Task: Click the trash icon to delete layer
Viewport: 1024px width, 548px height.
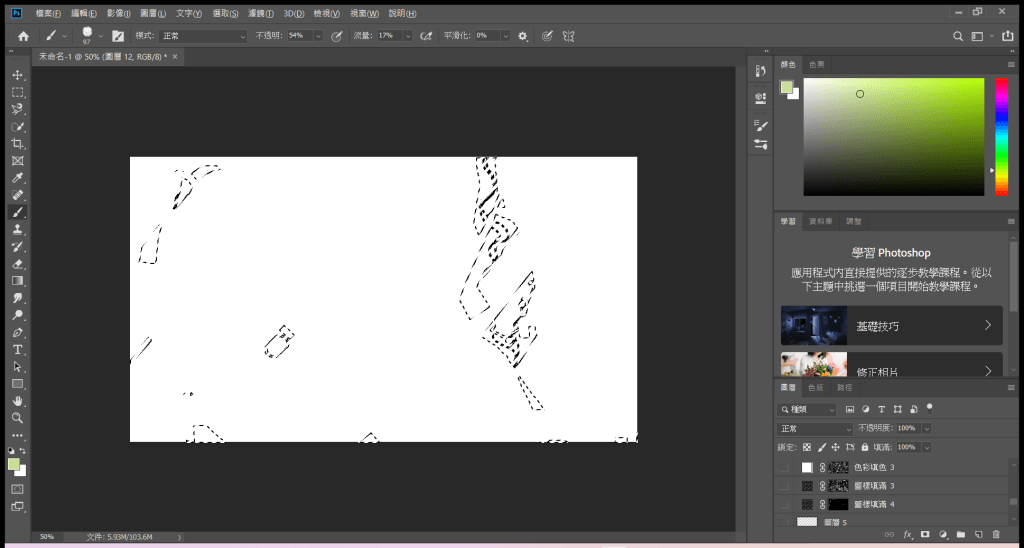Action: [x=995, y=535]
